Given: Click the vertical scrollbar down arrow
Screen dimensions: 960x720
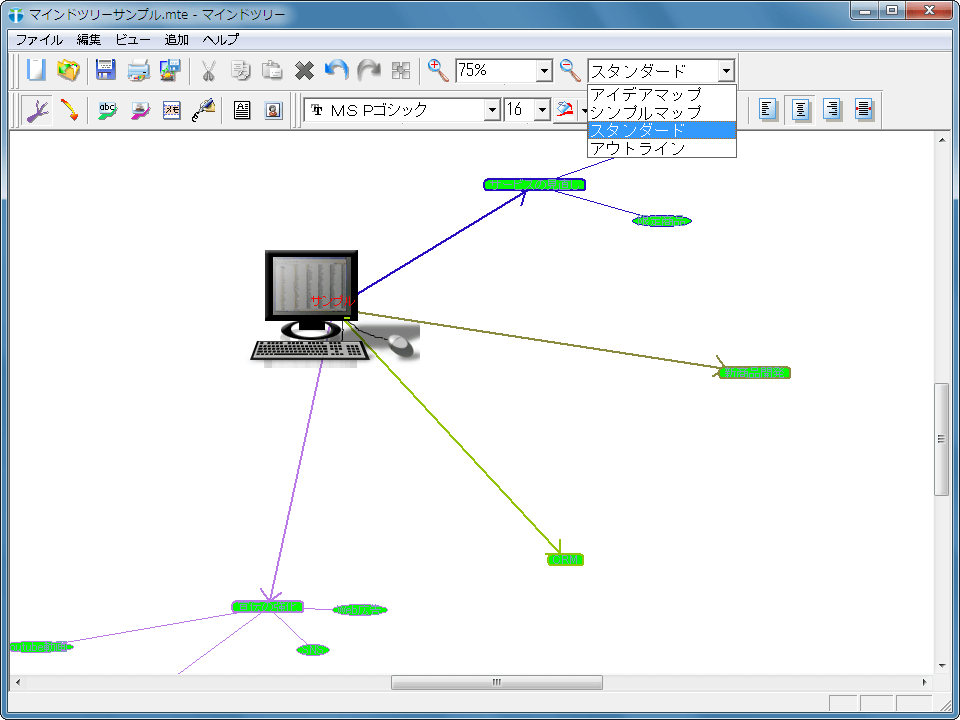Looking at the screenshot, I should click(x=942, y=666).
